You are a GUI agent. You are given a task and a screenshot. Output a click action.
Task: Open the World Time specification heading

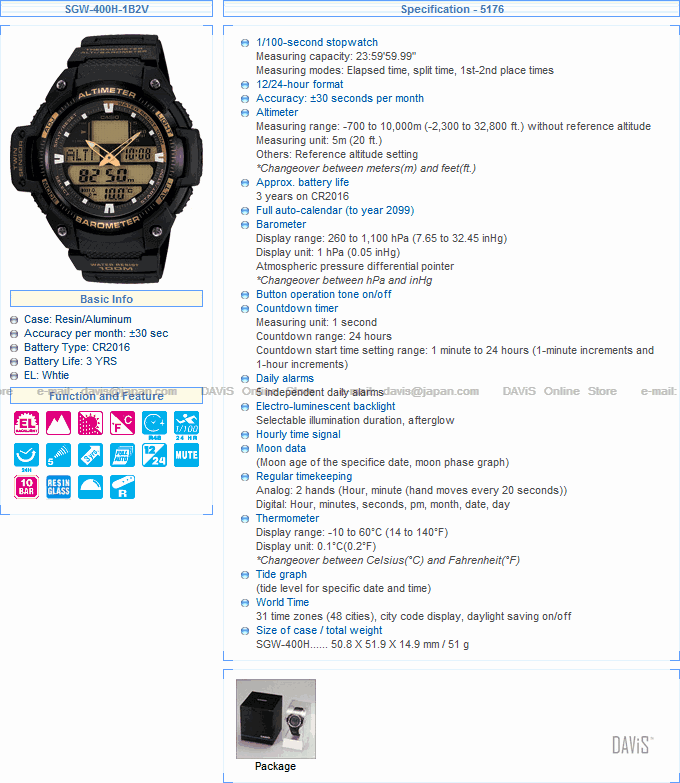pos(283,602)
